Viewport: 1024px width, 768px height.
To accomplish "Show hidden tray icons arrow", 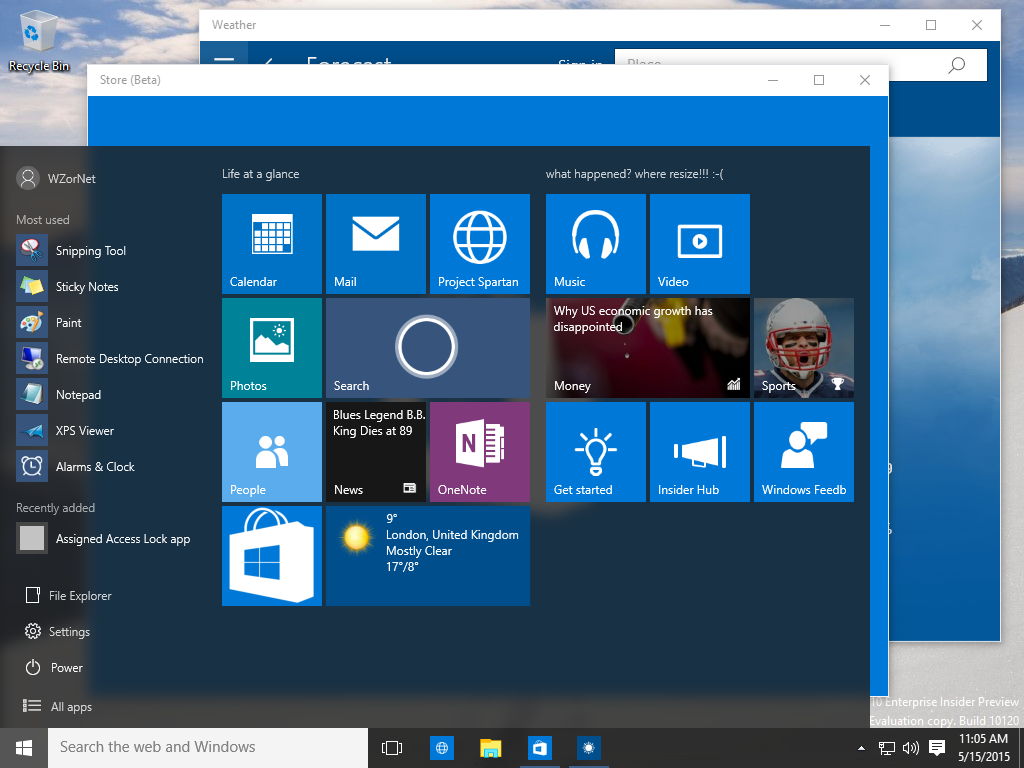I will 861,748.
